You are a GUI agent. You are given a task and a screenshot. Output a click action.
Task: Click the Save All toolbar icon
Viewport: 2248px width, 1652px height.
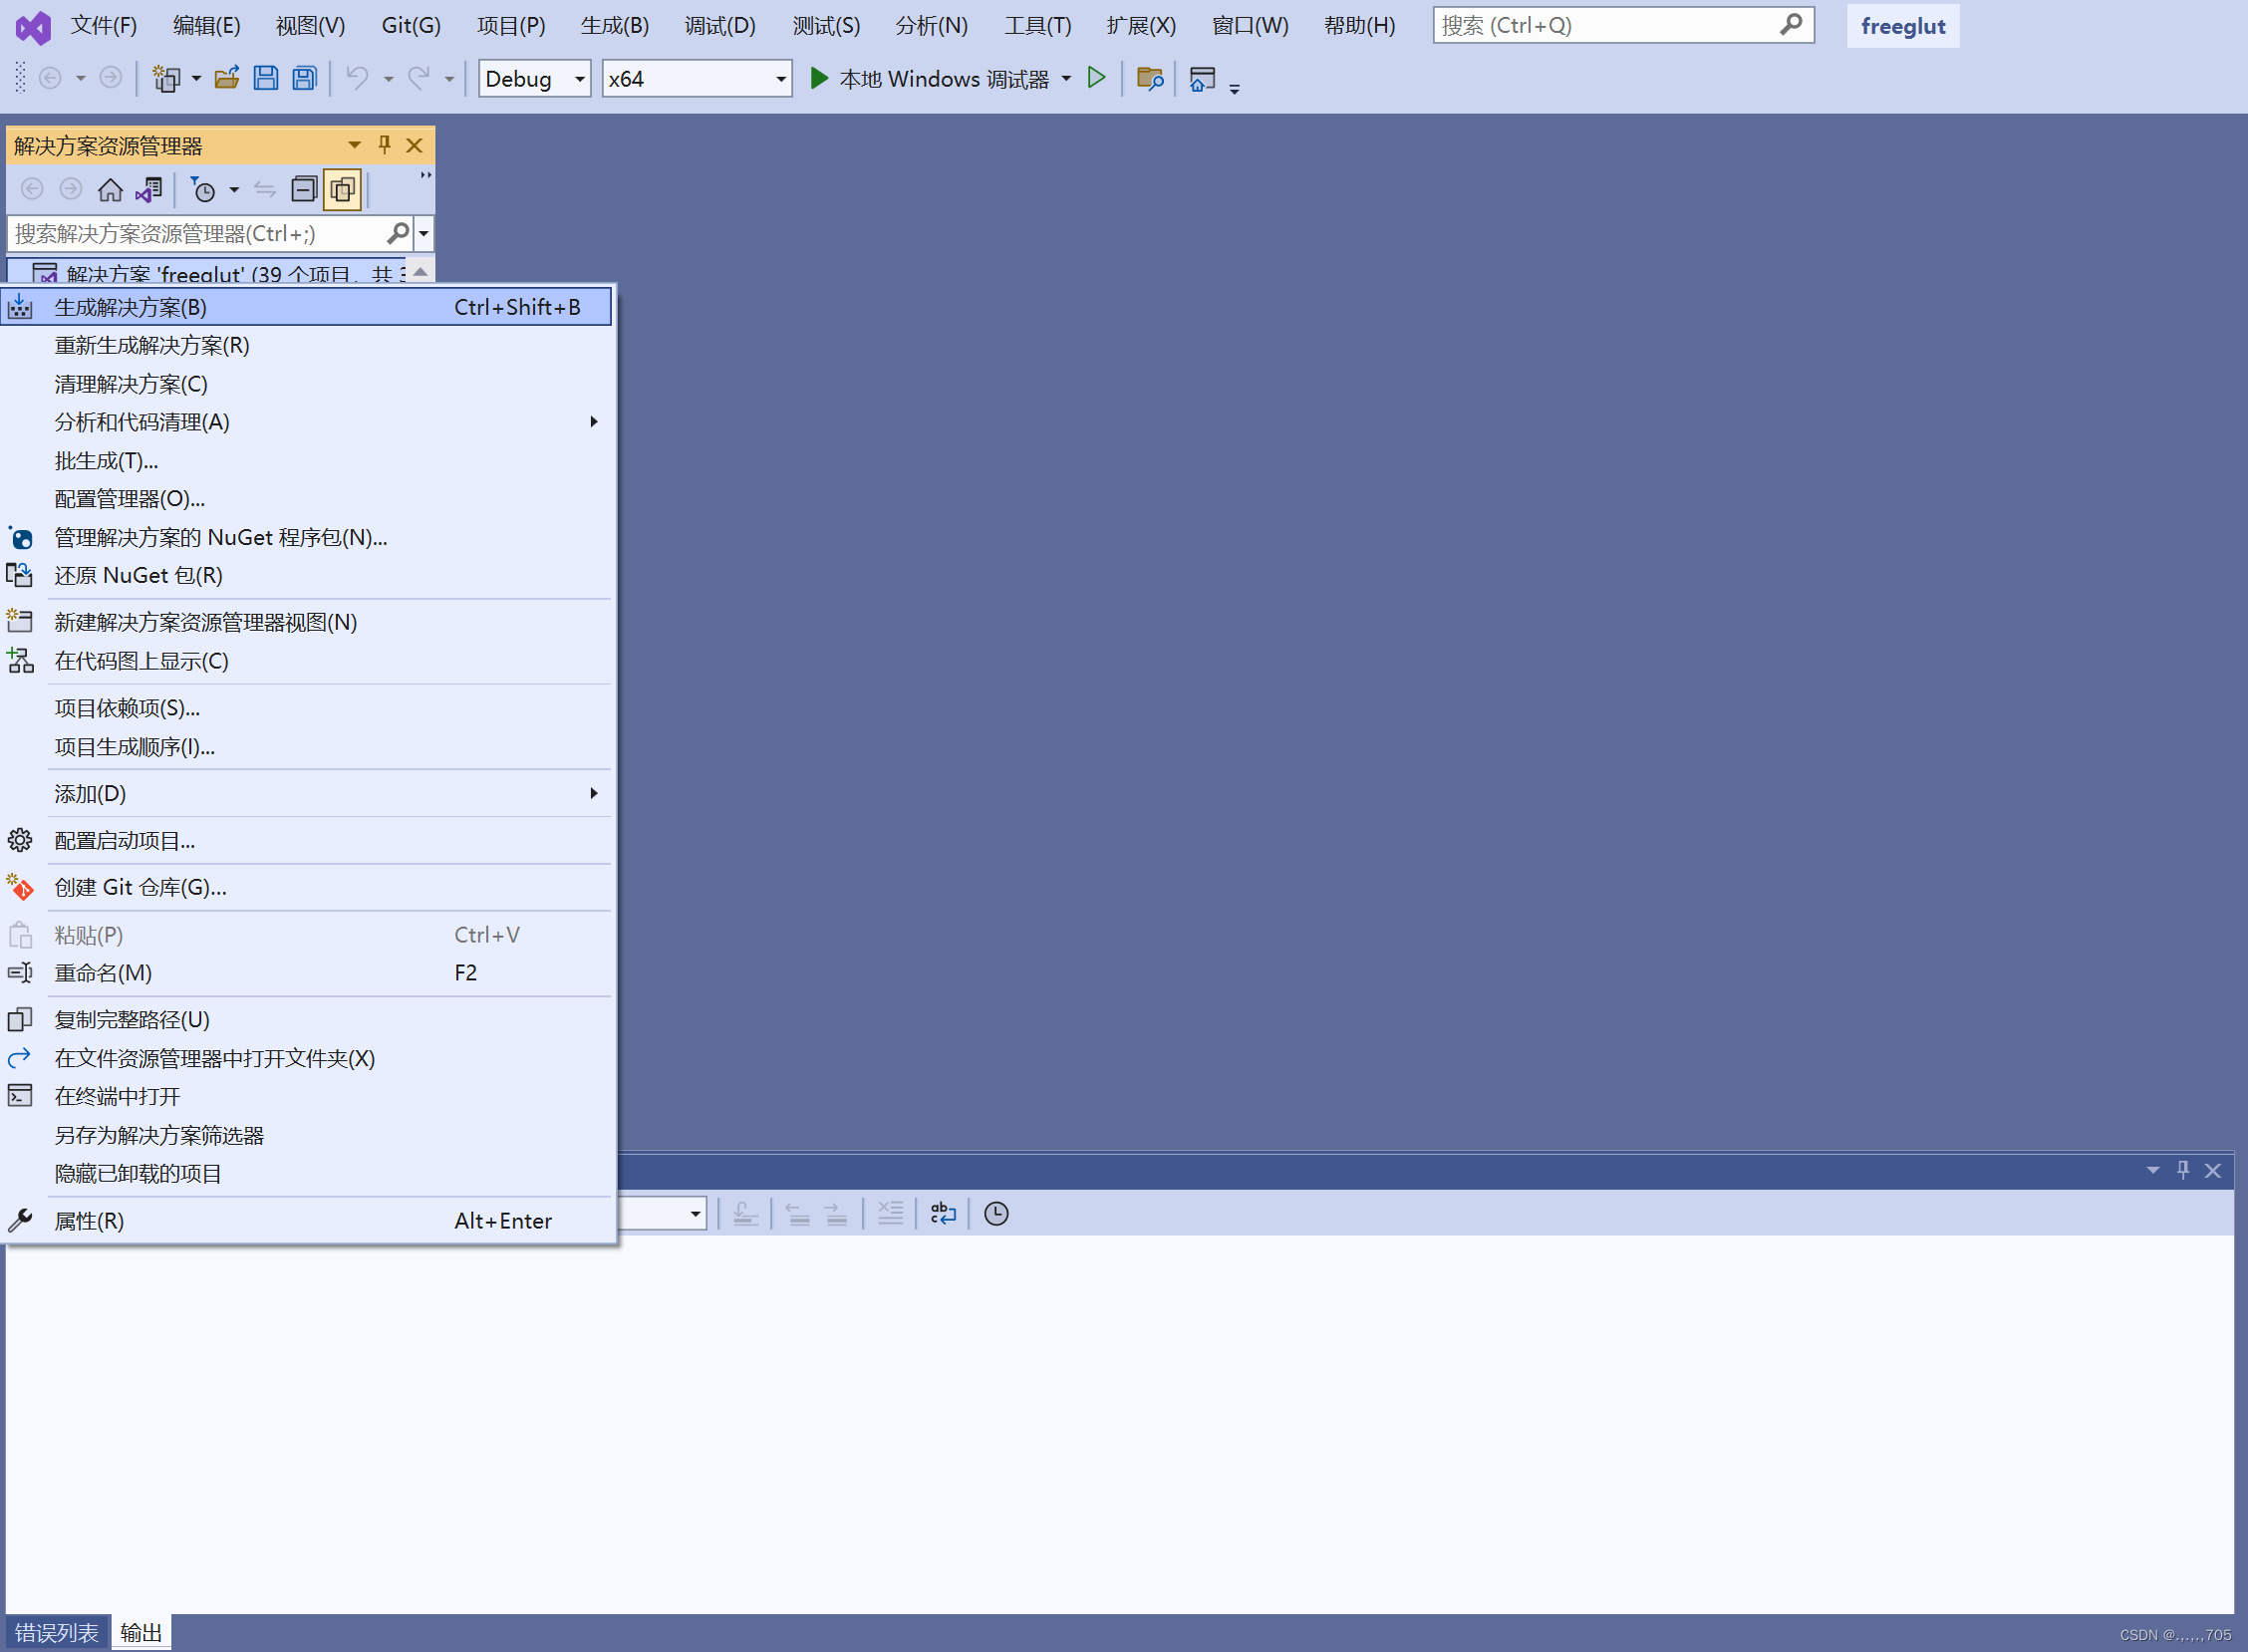tap(305, 78)
